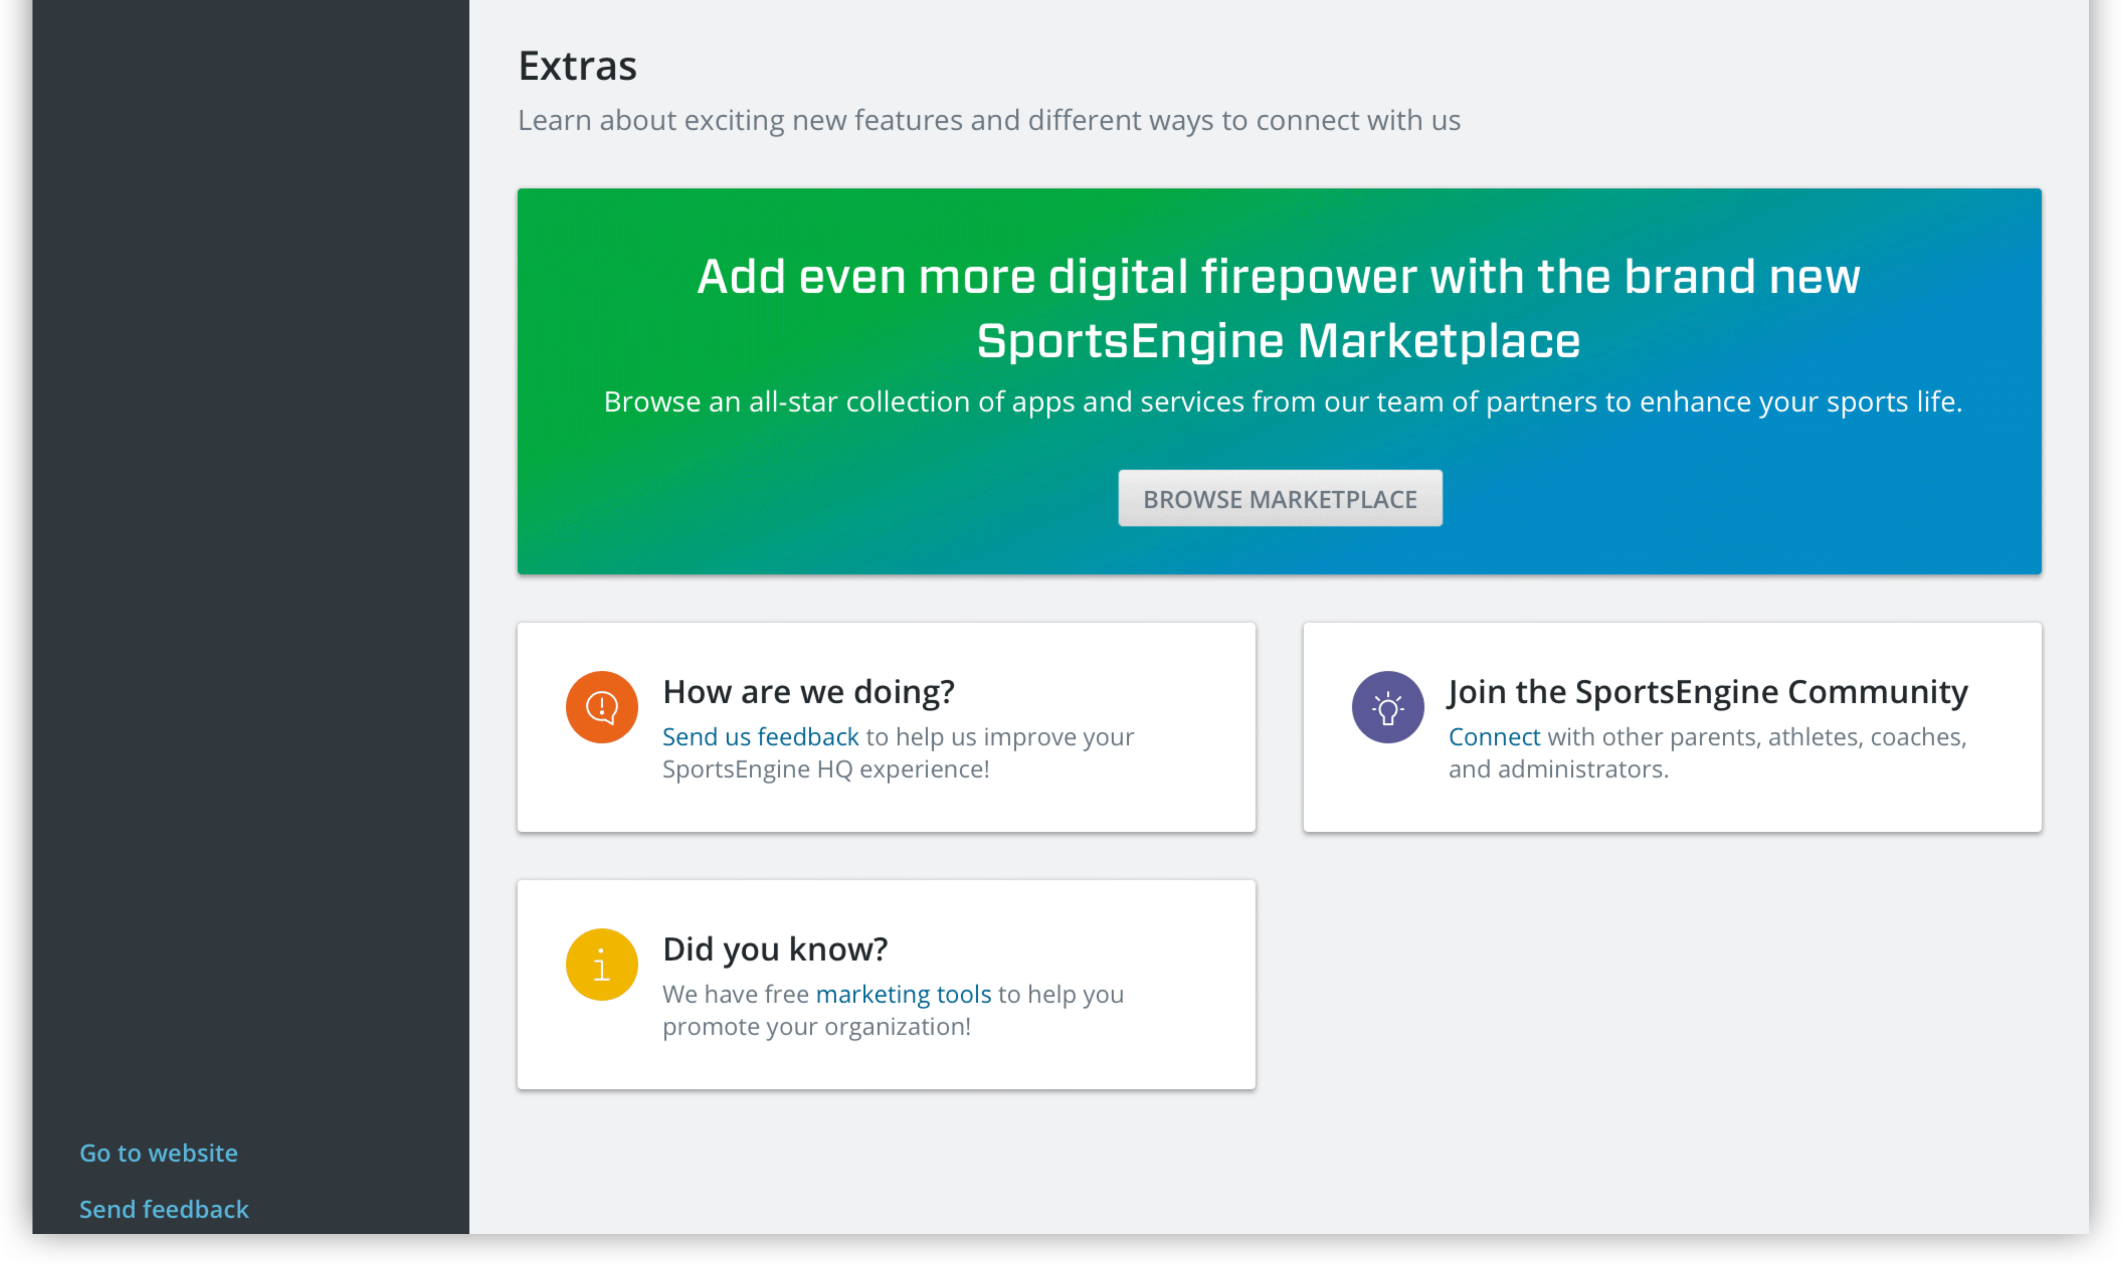Click the purple lightbulb community icon
This screenshot has width=2124, height=1267.
tap(1387, 707)
